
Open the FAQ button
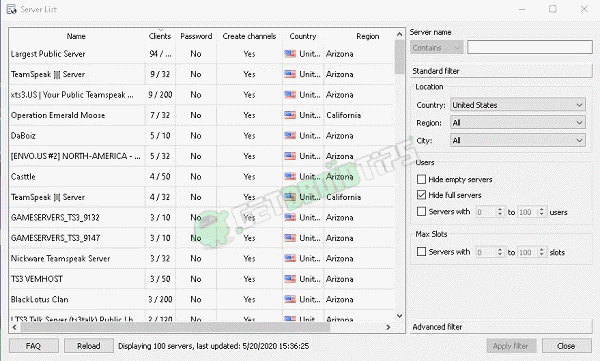[33, 346]
